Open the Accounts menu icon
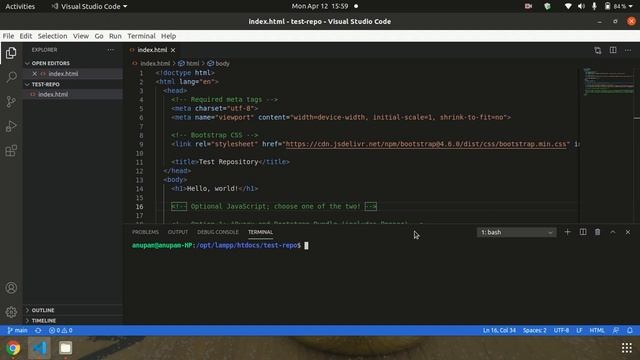This screenshot has height=360, width=640. (x=11, y=288)
